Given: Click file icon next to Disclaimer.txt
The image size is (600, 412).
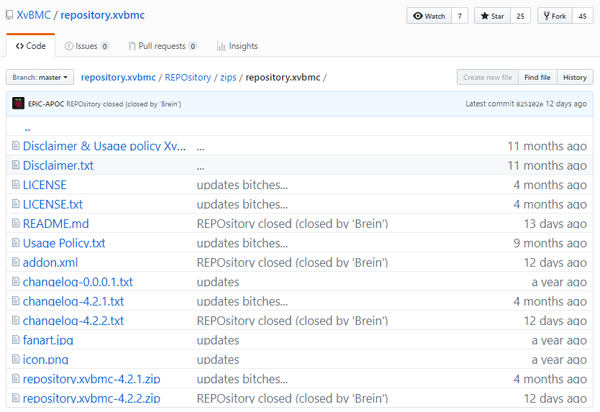Looking at the screenshot, I should tap(16, 165).
